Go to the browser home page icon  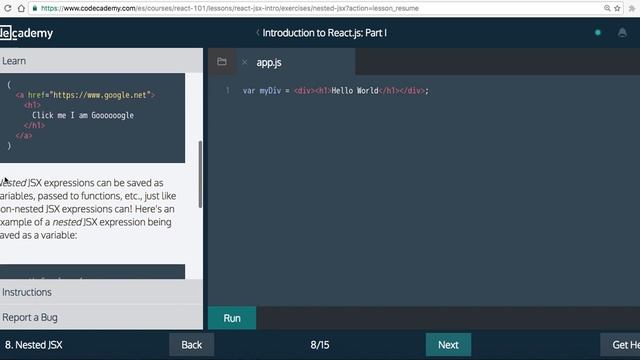point(21,8)
